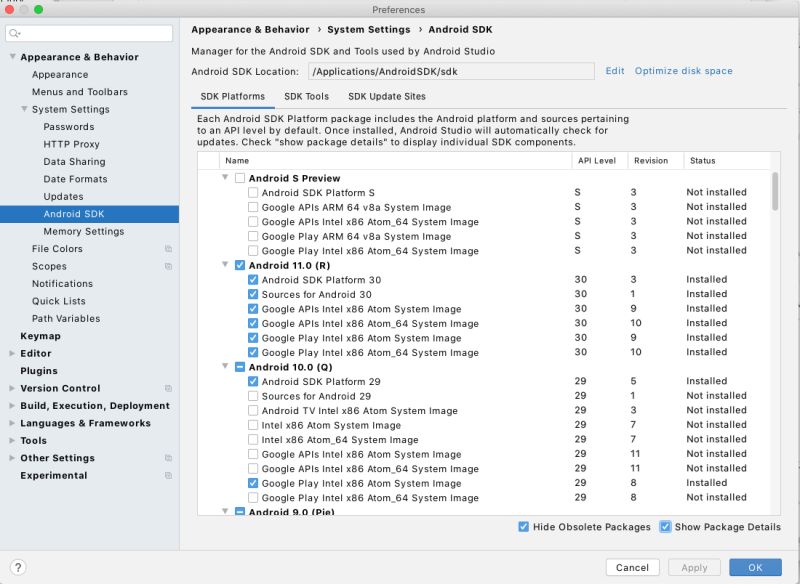Image resolution: width=800 pixels, height=584 pixels.
Task: Expand the Version Control section
Action: [12, 388]
